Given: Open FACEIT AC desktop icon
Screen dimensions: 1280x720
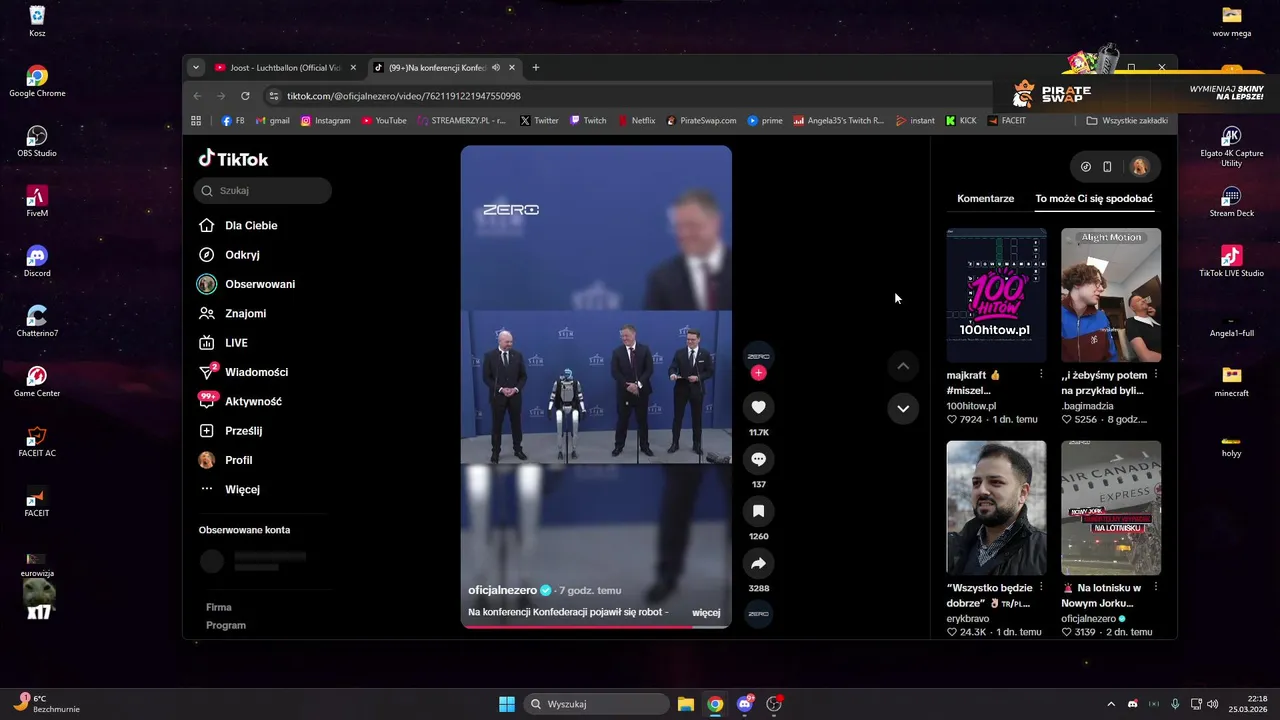Looking at the screenshot, I should 37,442.
